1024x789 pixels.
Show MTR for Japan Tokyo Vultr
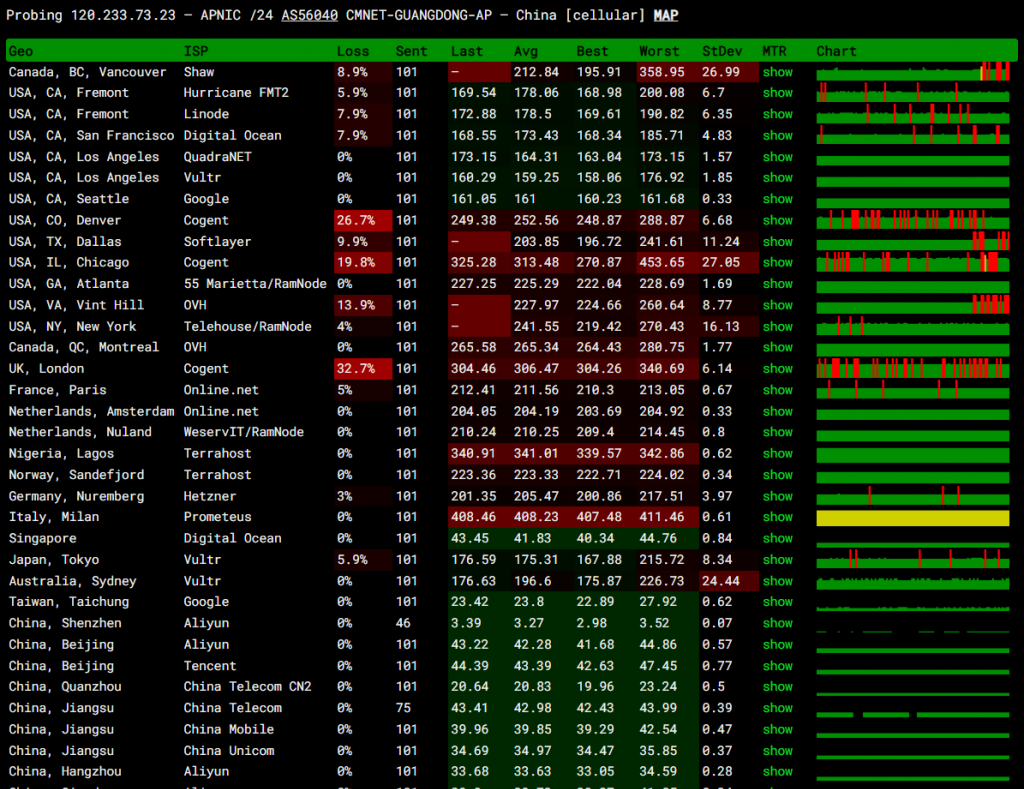(777, 560)
